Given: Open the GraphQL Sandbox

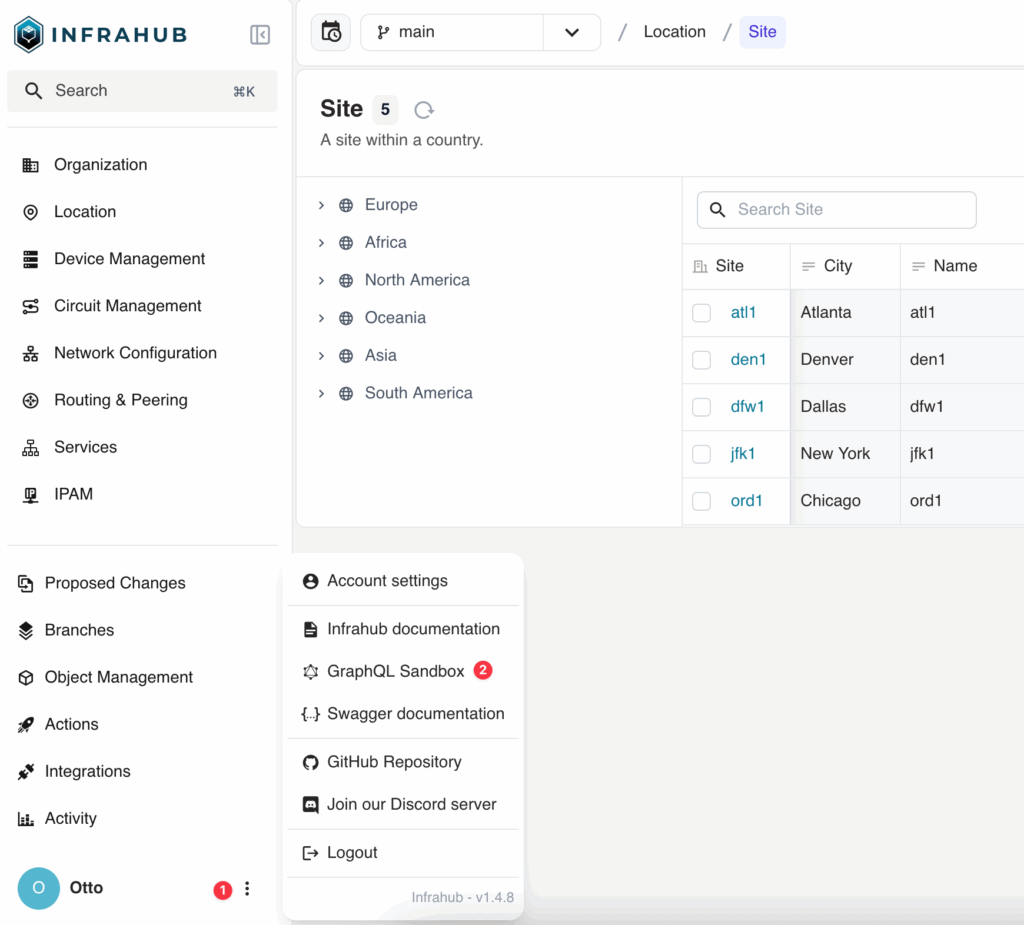Looking at the screenshot, I should (394, 670).
